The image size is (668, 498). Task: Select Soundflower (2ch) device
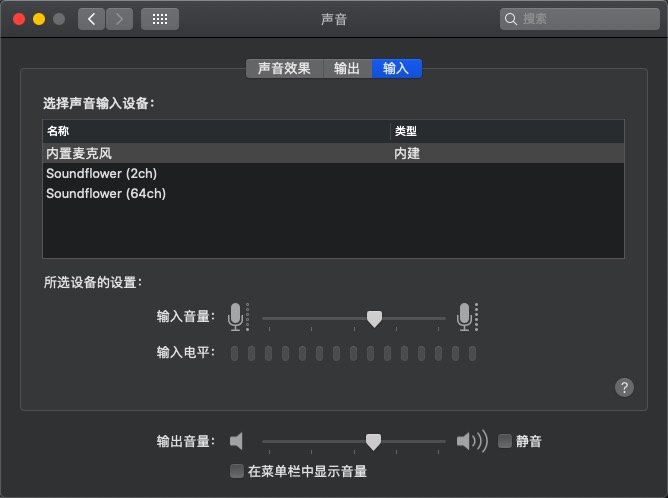(334, 173)
